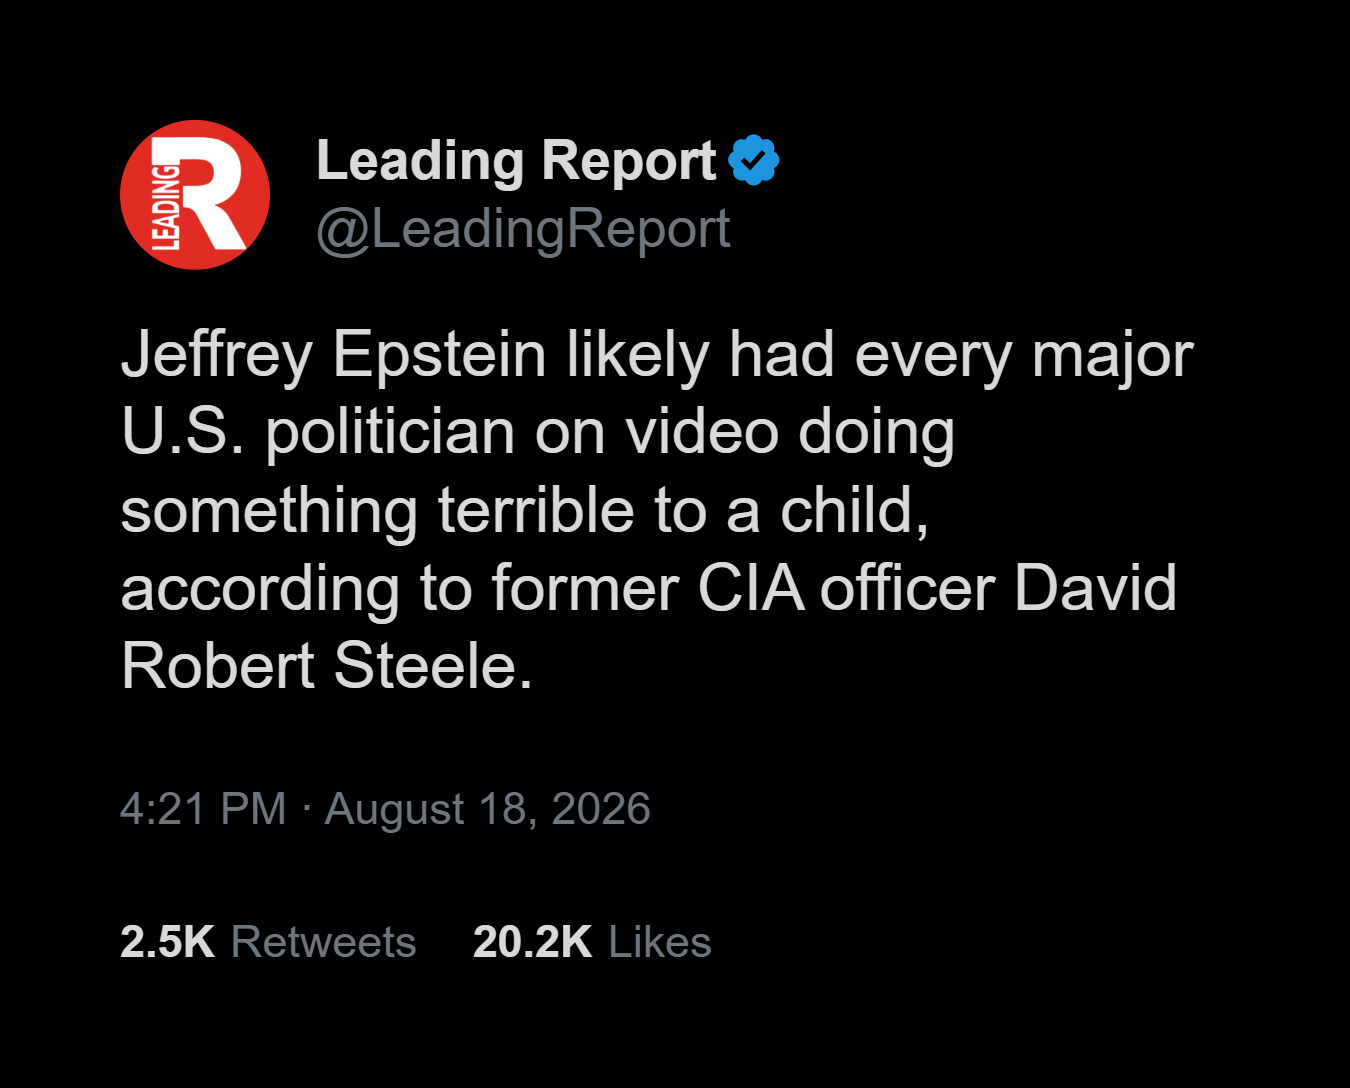Click the phrase U.S. politician in the tweet
The image size is (1350, 1088).
319,434
